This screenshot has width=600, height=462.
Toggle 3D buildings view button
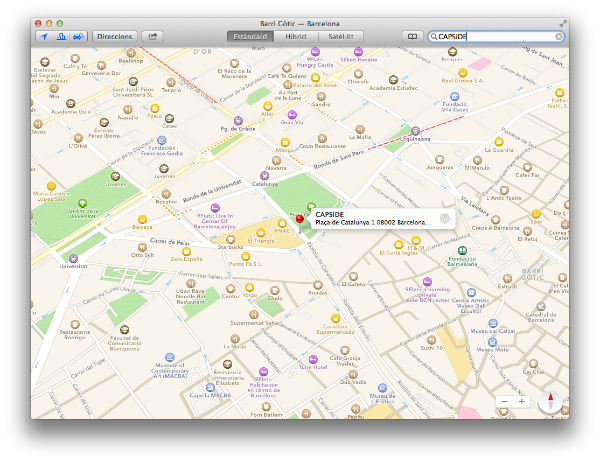(x=61, y=36)
